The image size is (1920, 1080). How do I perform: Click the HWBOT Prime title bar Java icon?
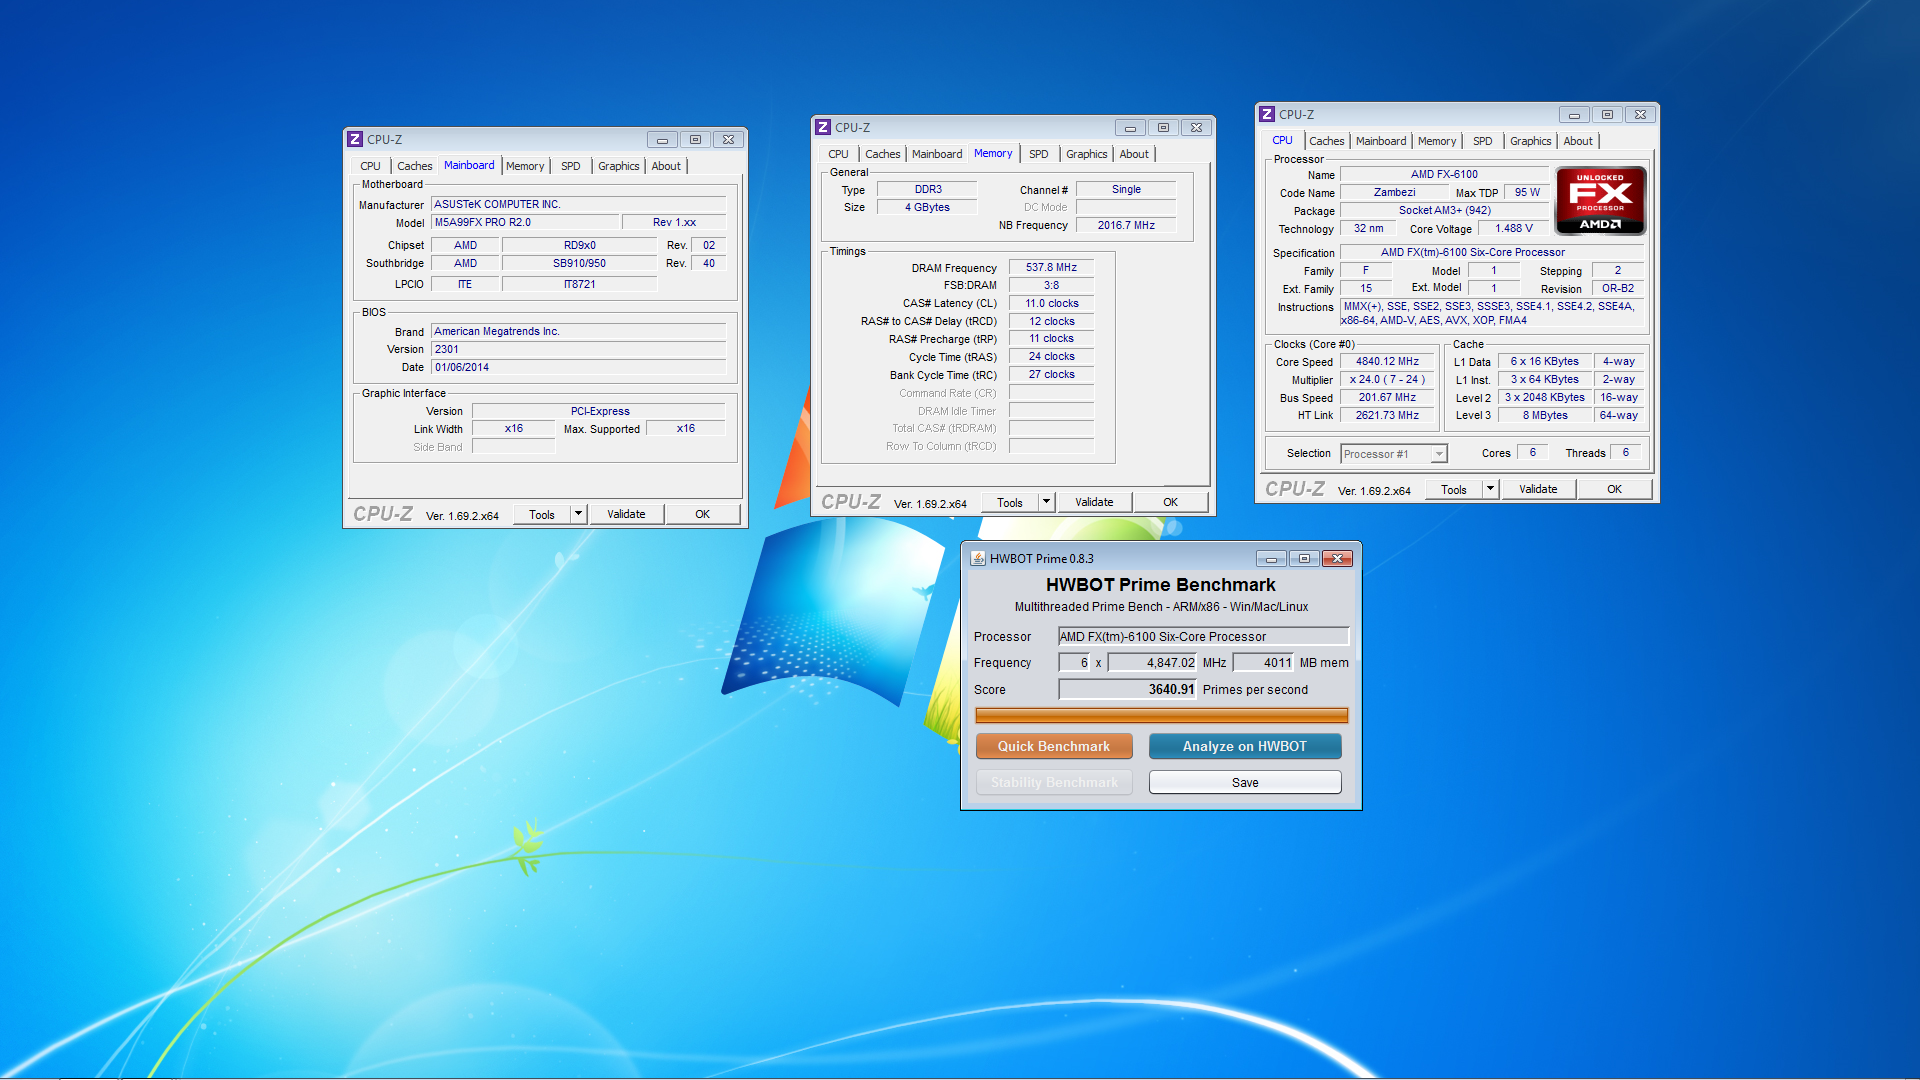(978, 559)
